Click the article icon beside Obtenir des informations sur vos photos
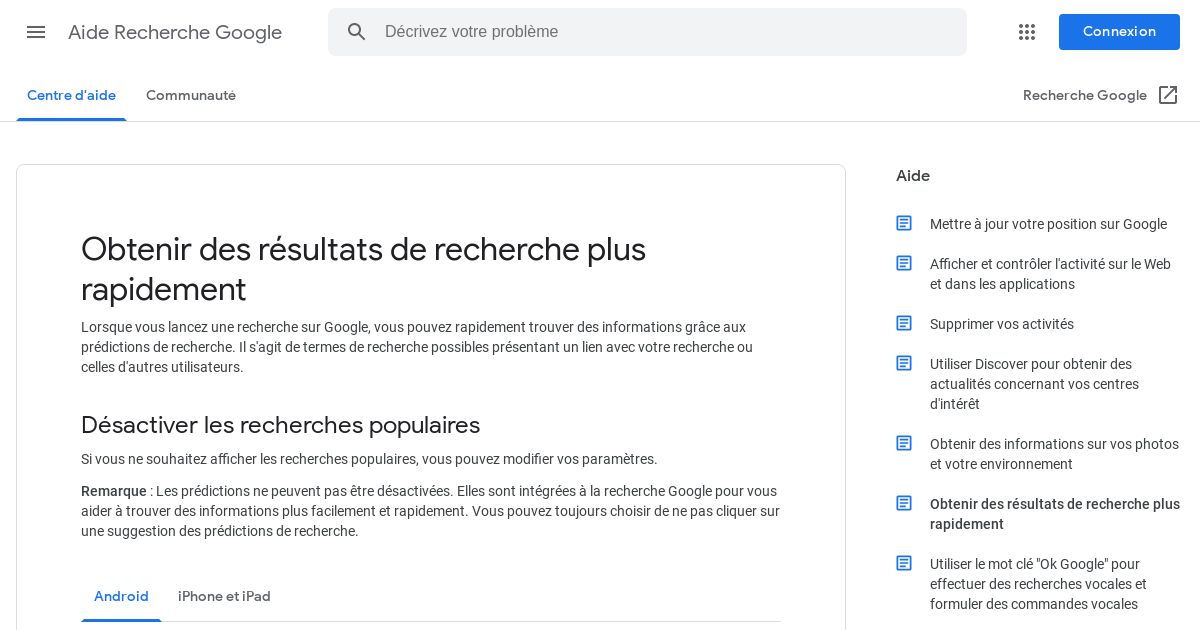Viewport: 1200px width, 630px height. 904,443
